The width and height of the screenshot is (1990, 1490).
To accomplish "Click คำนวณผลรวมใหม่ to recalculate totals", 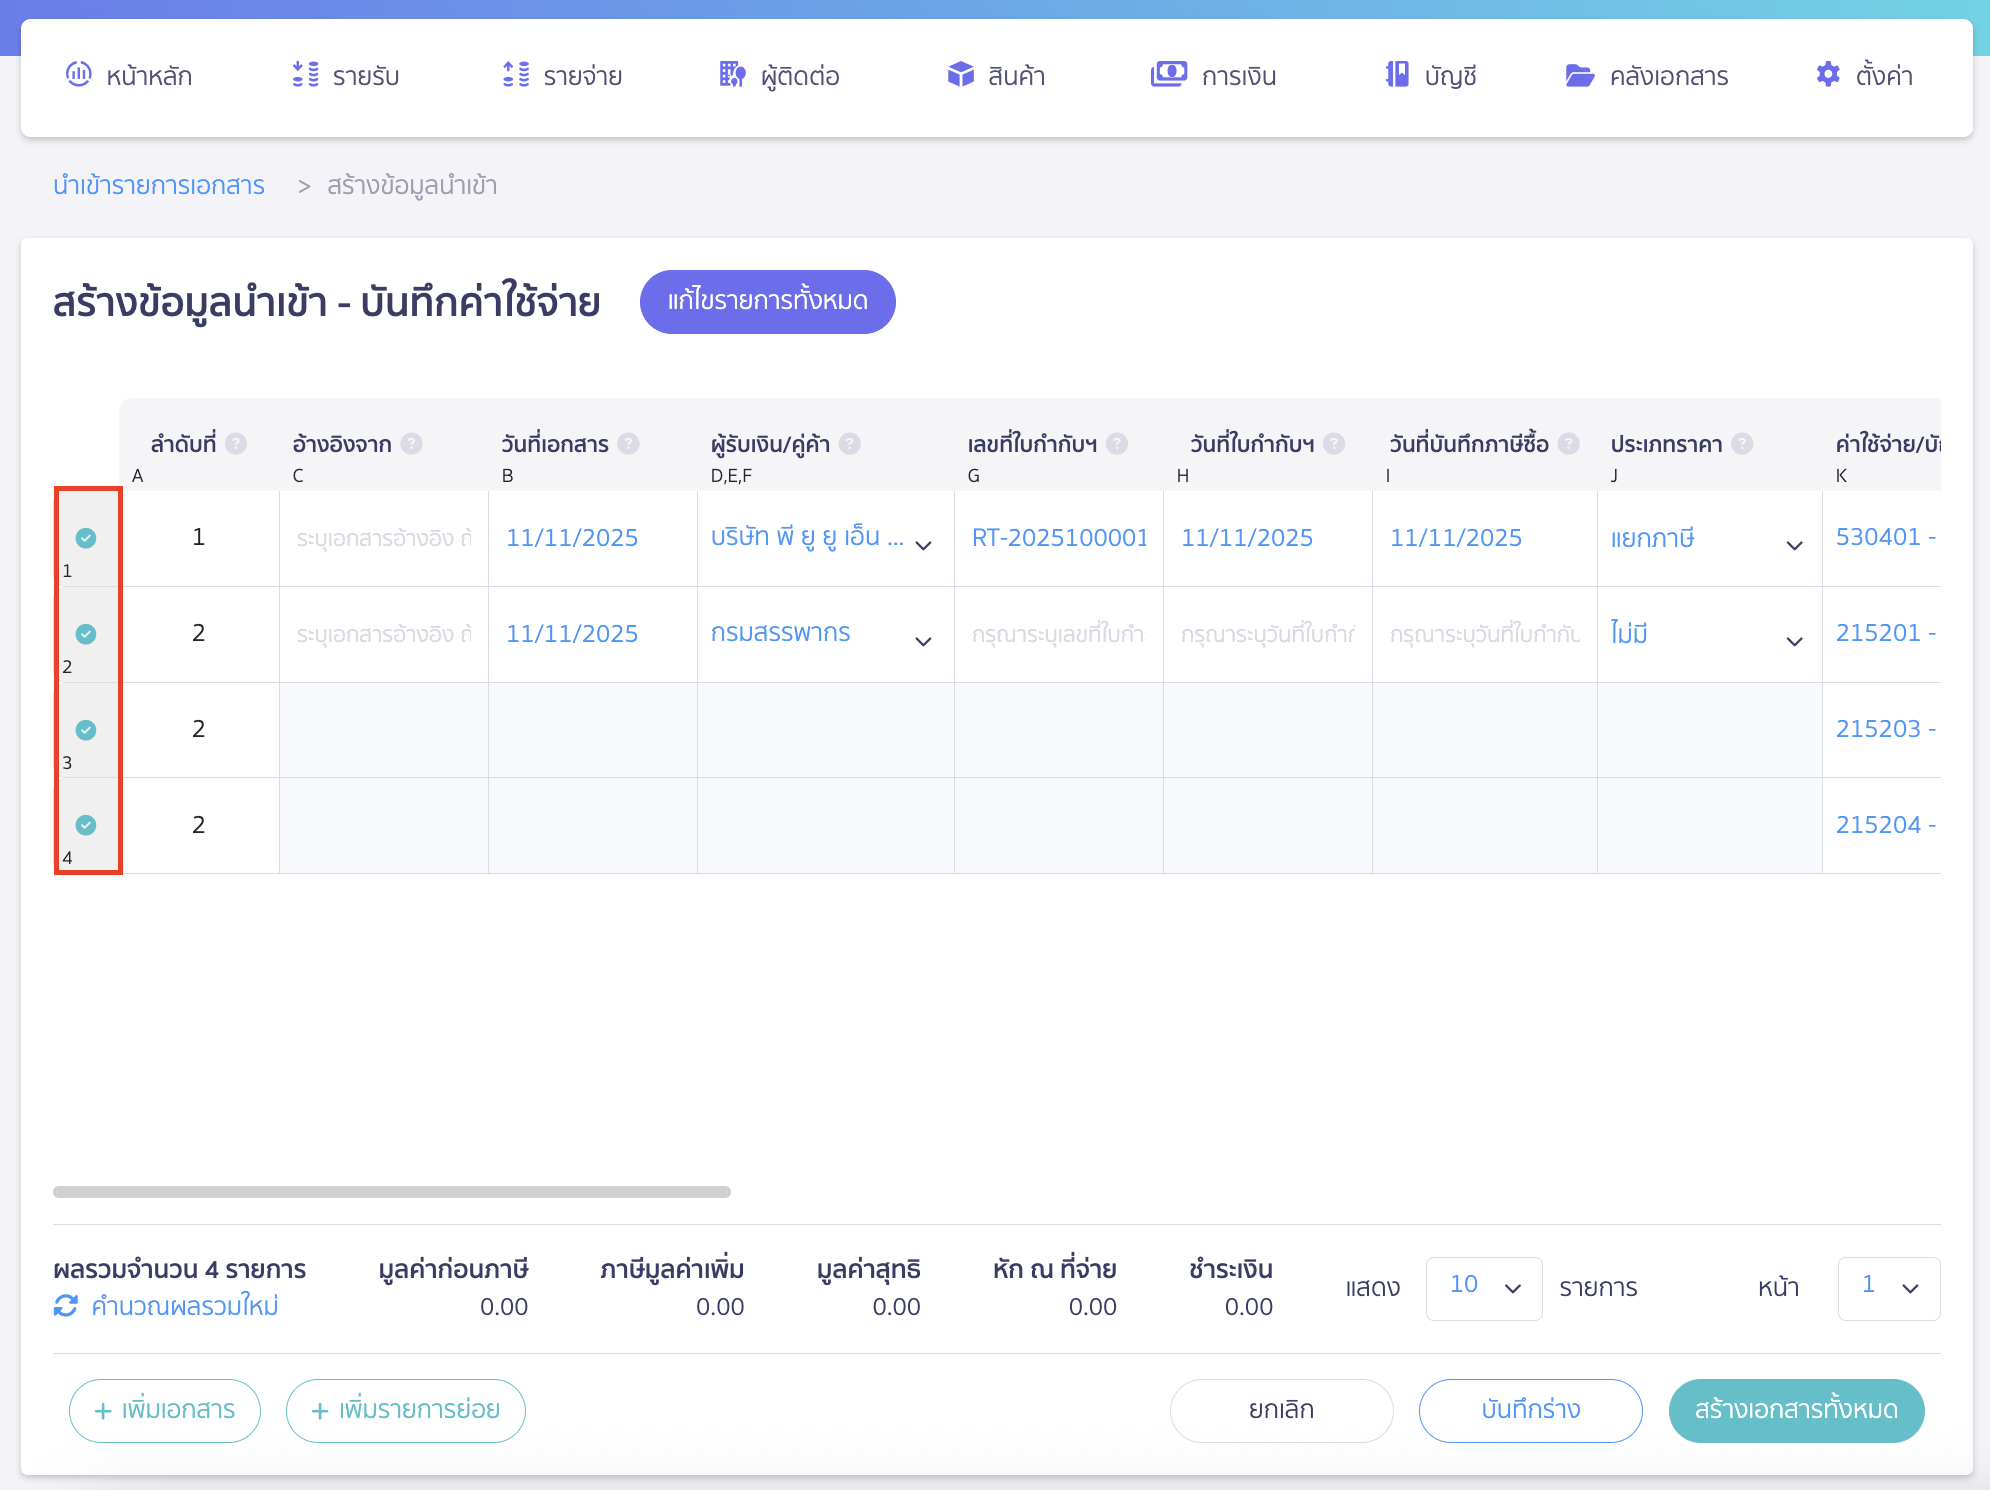I will tap(166, 1306).
